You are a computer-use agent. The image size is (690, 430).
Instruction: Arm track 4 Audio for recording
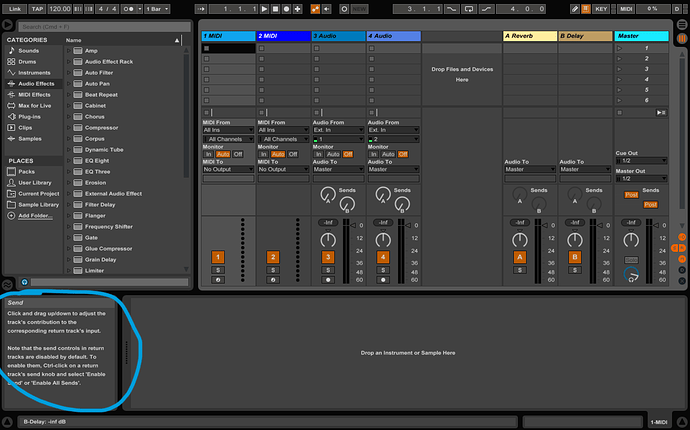click(x=383, y=280)
